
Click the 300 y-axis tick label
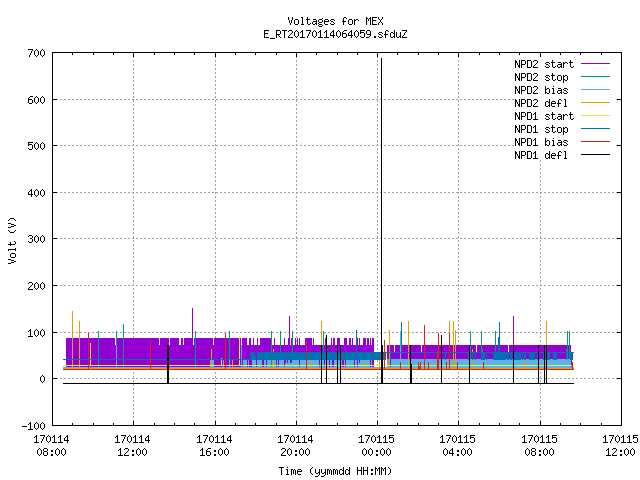coord(36,239)
